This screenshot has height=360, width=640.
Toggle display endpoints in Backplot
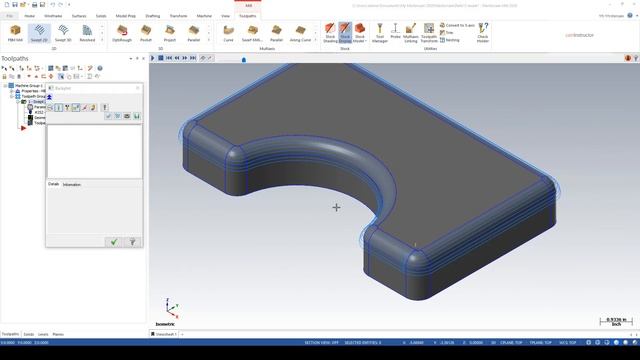[84, 107]
